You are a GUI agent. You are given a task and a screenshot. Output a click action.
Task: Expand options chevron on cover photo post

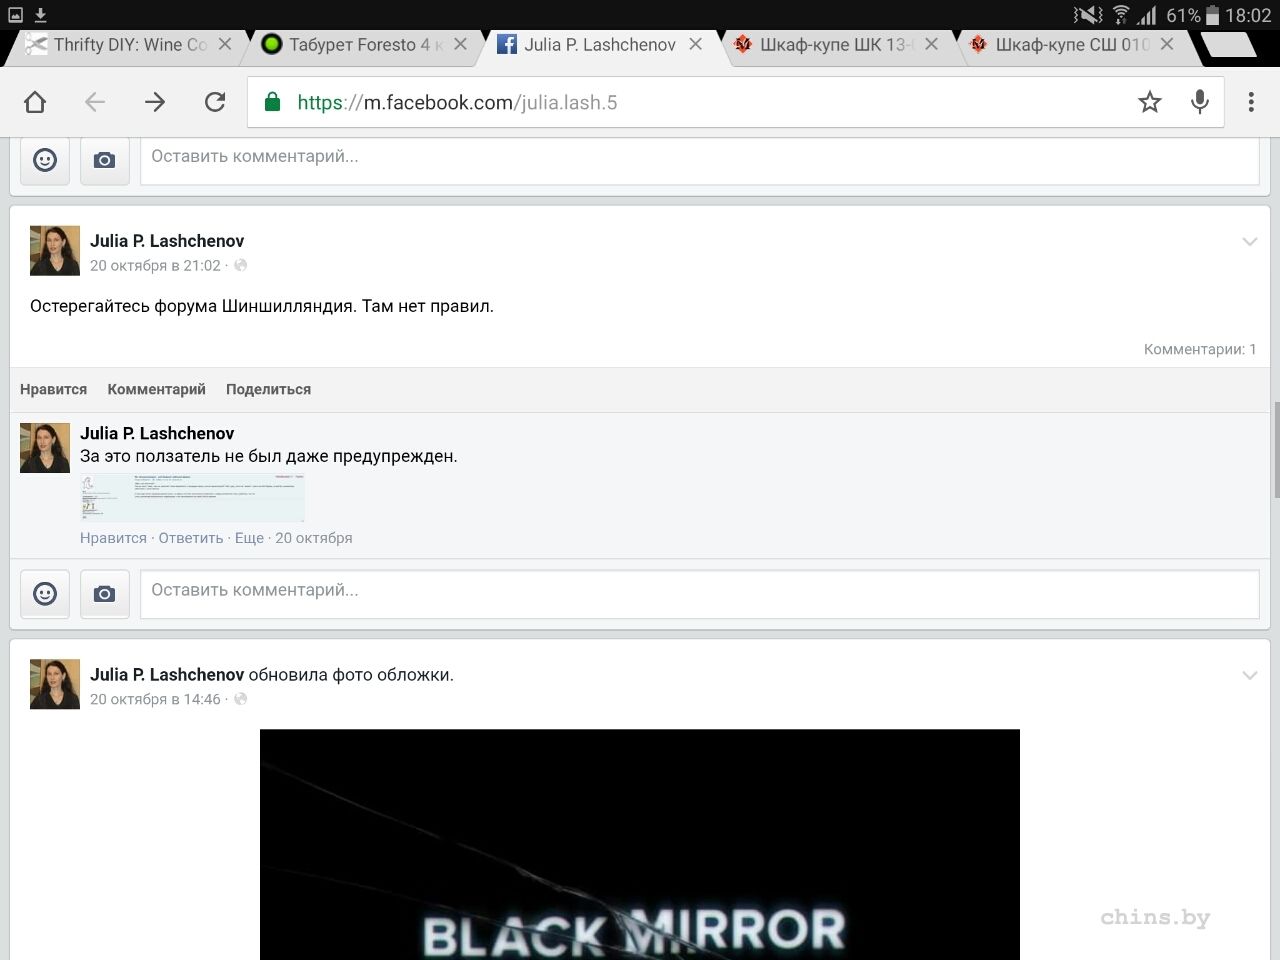click(x=1249, y=676)
